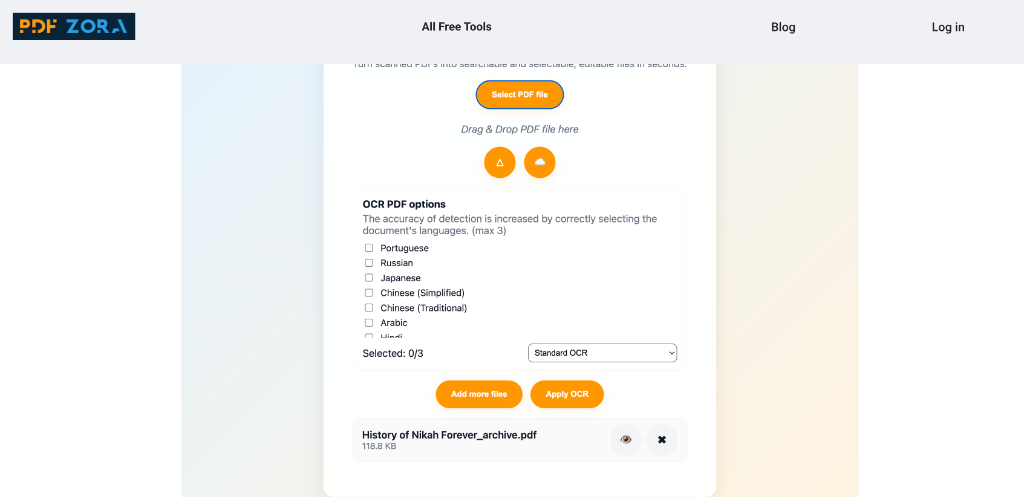
Task: Click the PDF Zora logo
Action: pyautogui.click(x=74, y=27)
